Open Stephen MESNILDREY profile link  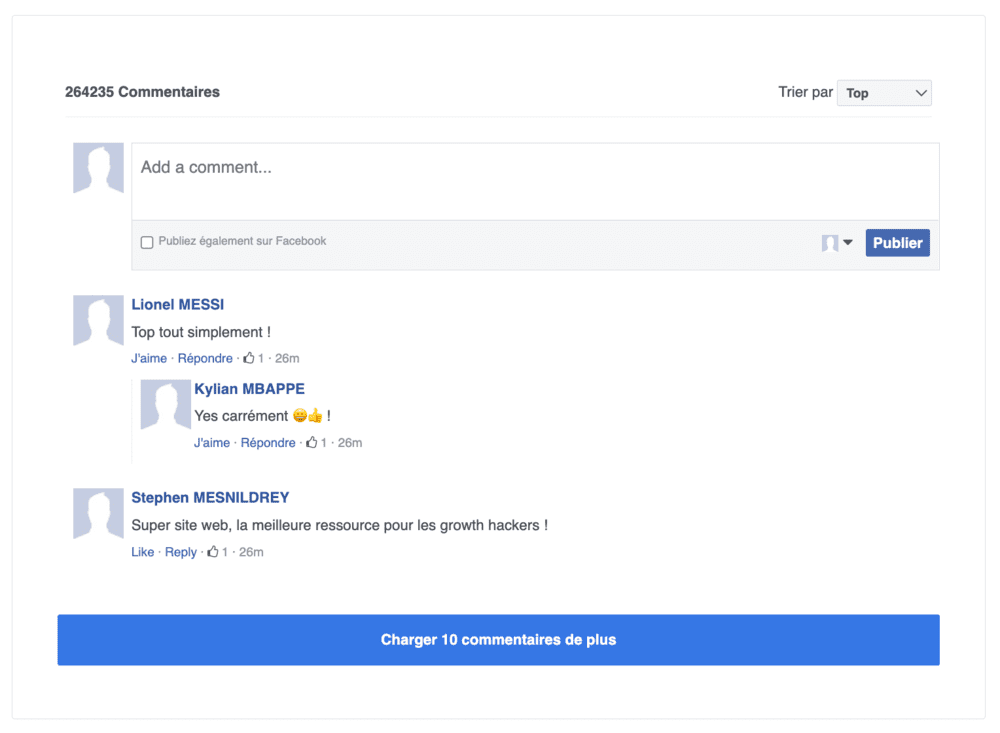(210, 498)
